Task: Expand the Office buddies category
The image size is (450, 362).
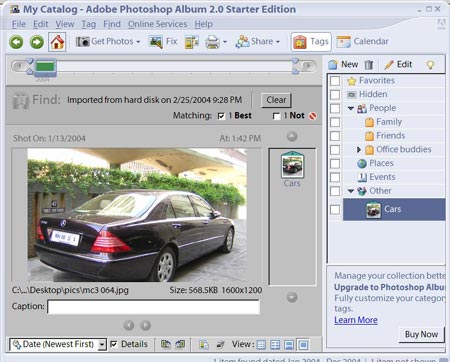Action: point(359,150)
